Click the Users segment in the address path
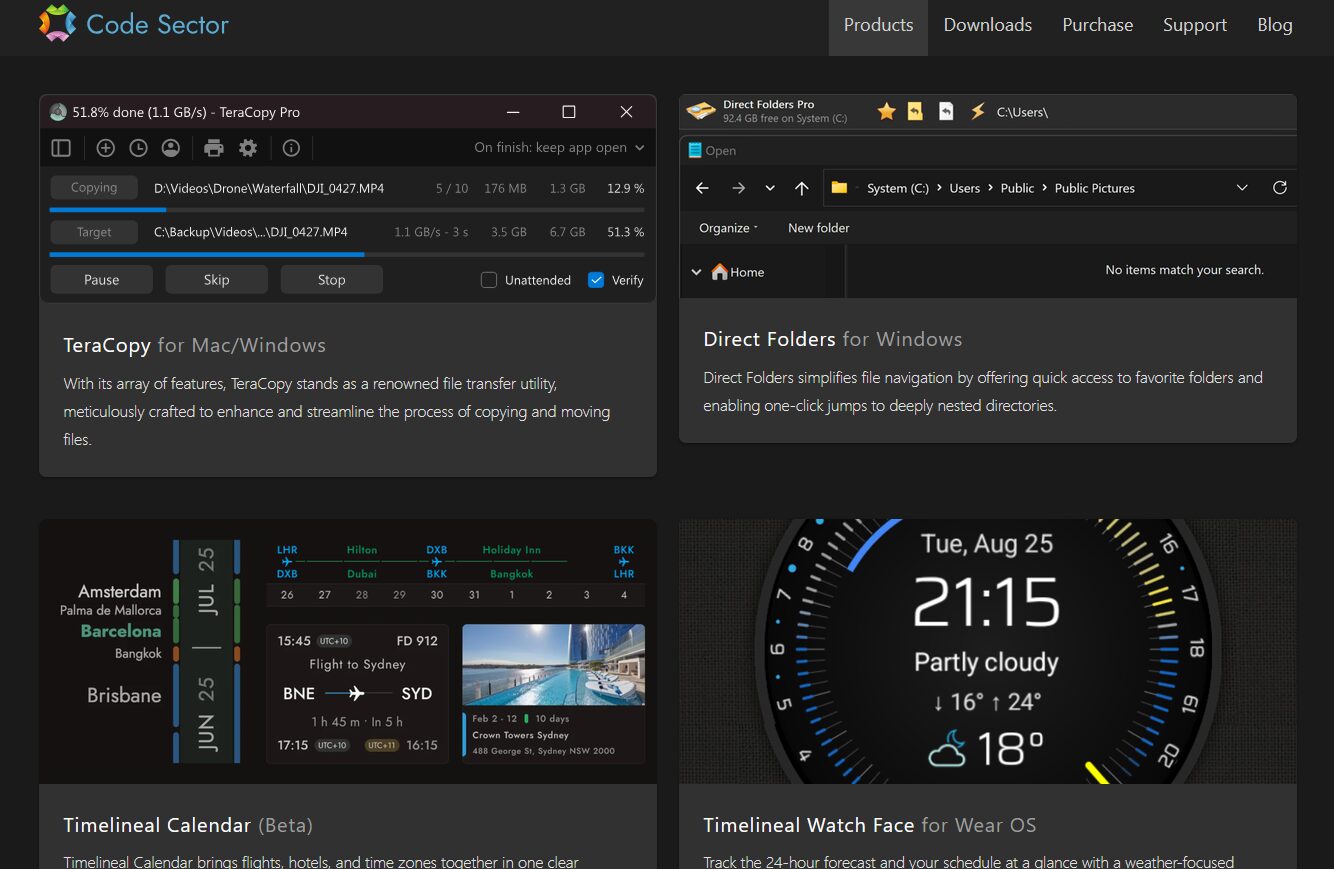 (x=965, y=188)
